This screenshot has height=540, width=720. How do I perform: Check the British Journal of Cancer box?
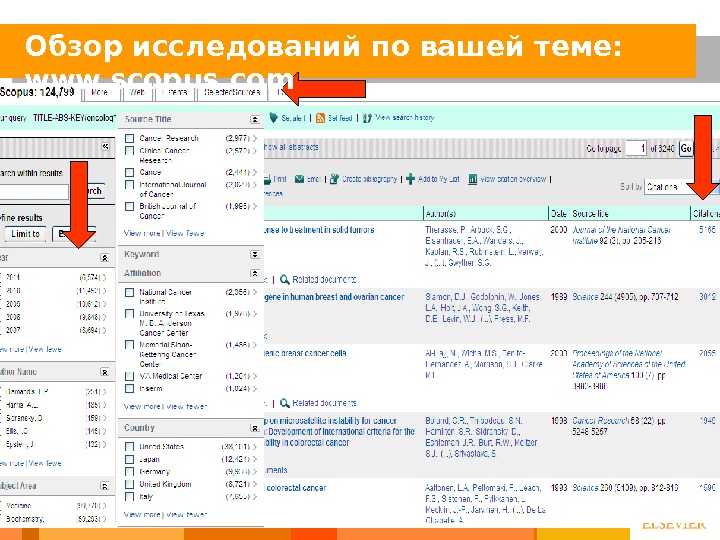129,207
